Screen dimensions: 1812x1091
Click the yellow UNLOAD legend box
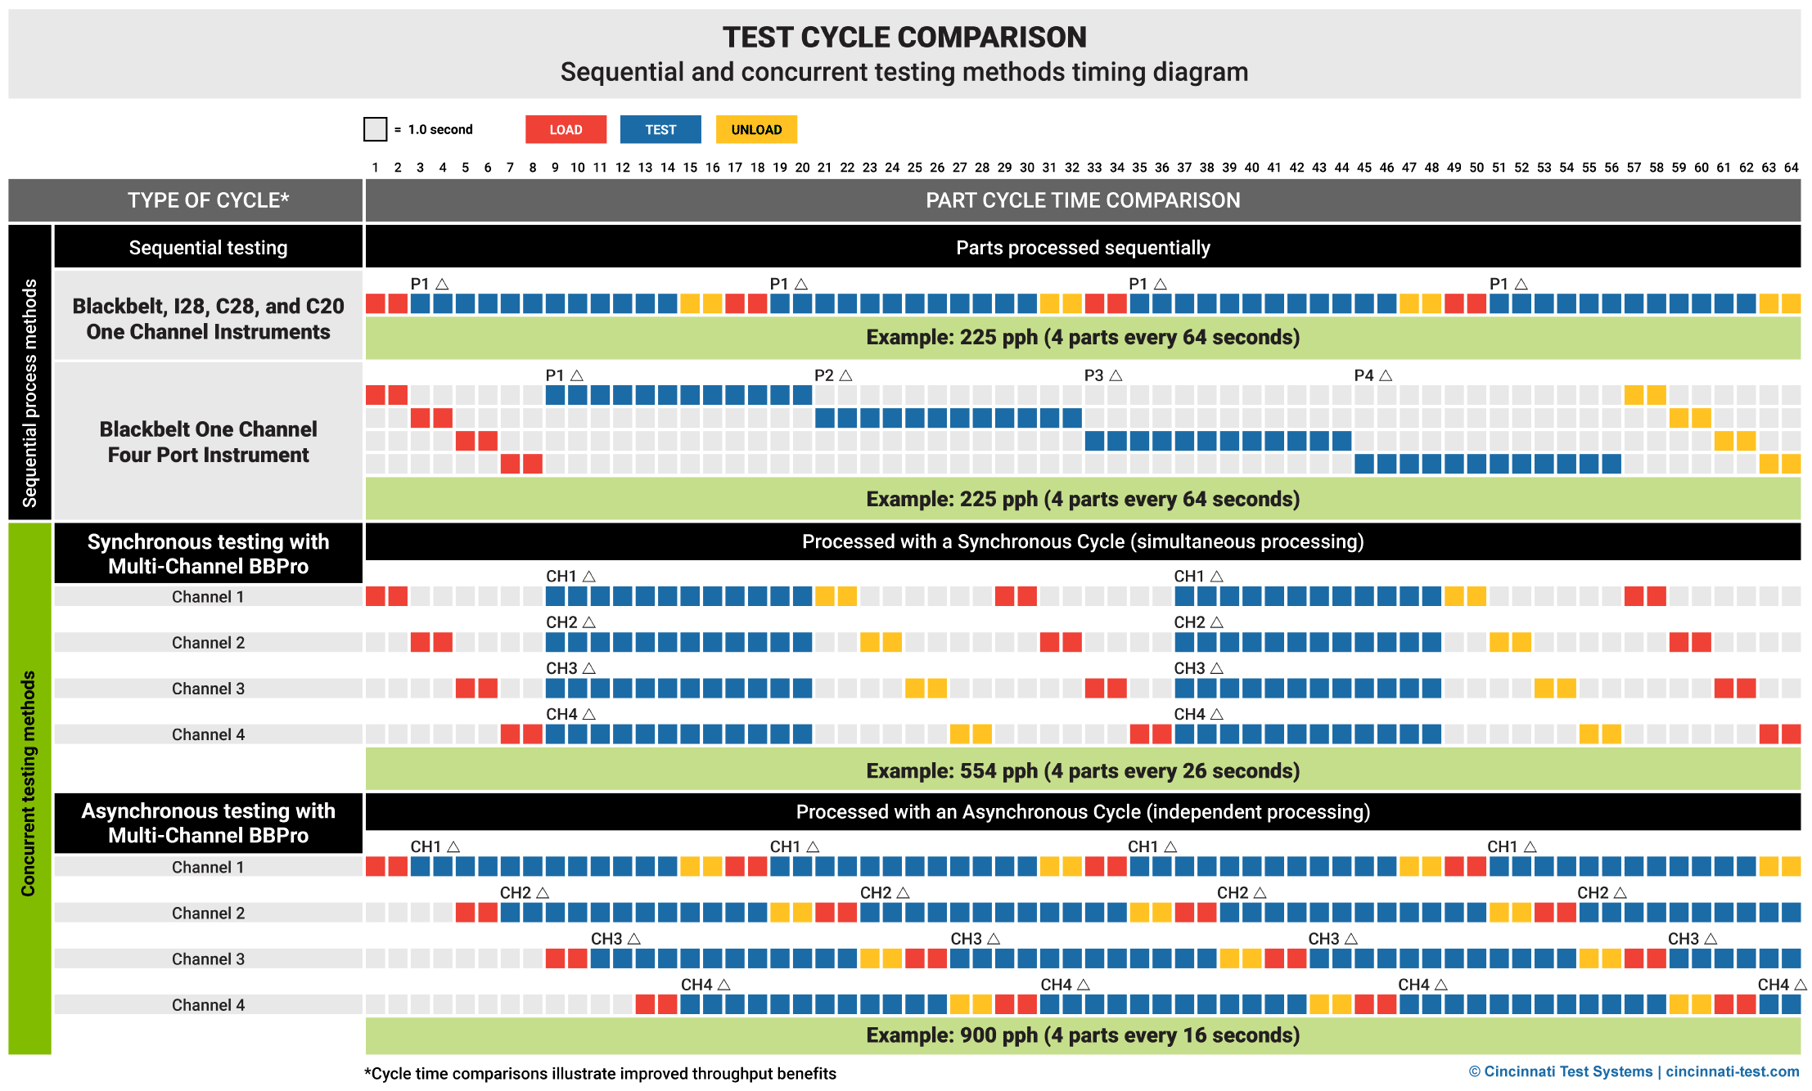pos(756,130)
